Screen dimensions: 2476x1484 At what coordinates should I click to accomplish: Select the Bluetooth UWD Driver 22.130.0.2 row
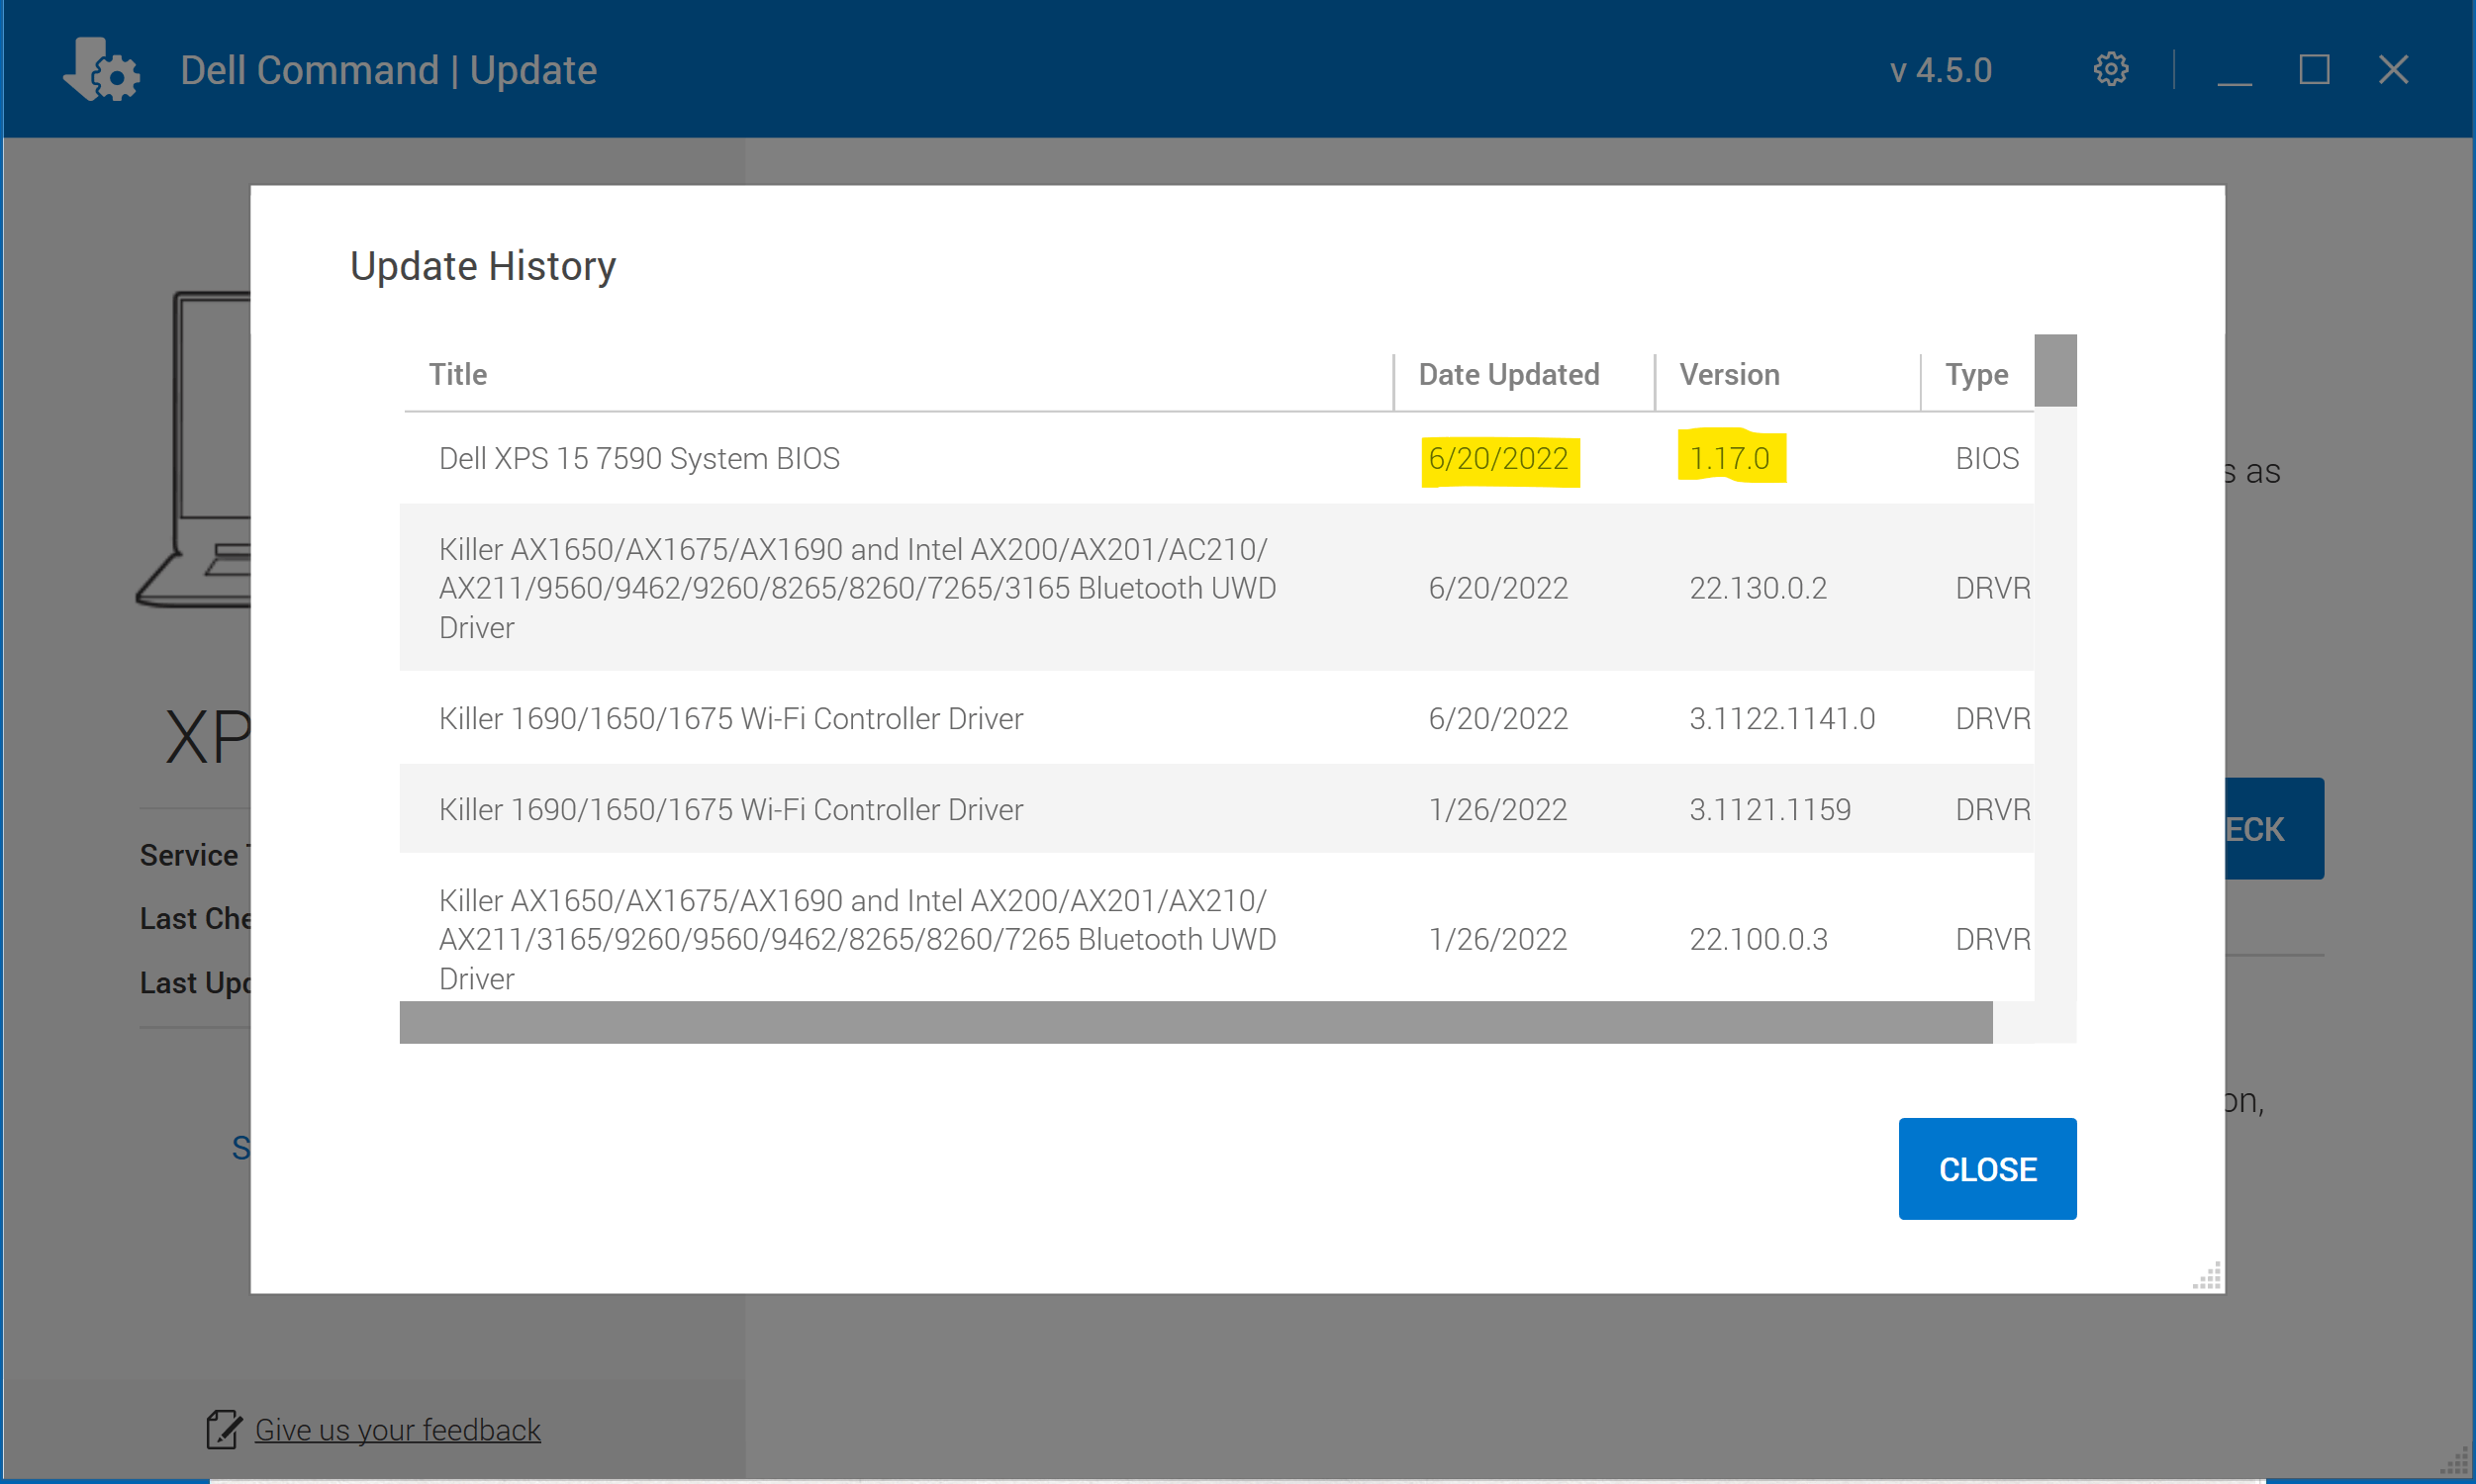coord(856,588)
